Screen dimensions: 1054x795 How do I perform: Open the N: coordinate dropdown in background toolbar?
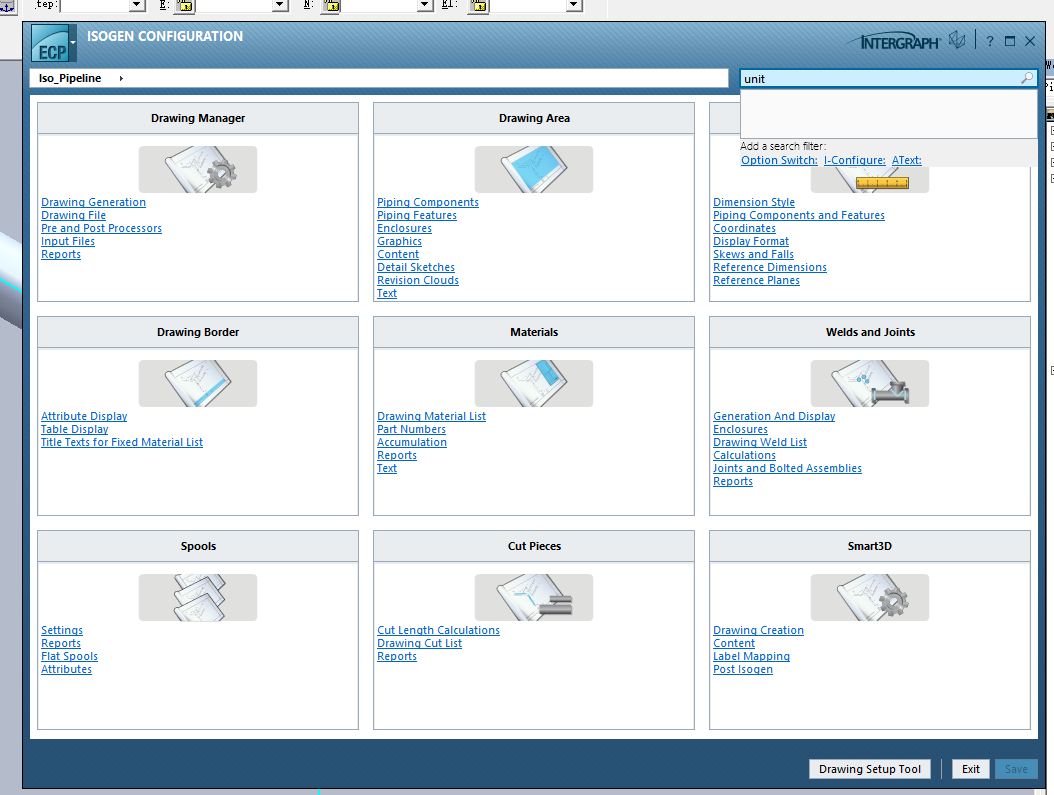(x=425, y=5)
